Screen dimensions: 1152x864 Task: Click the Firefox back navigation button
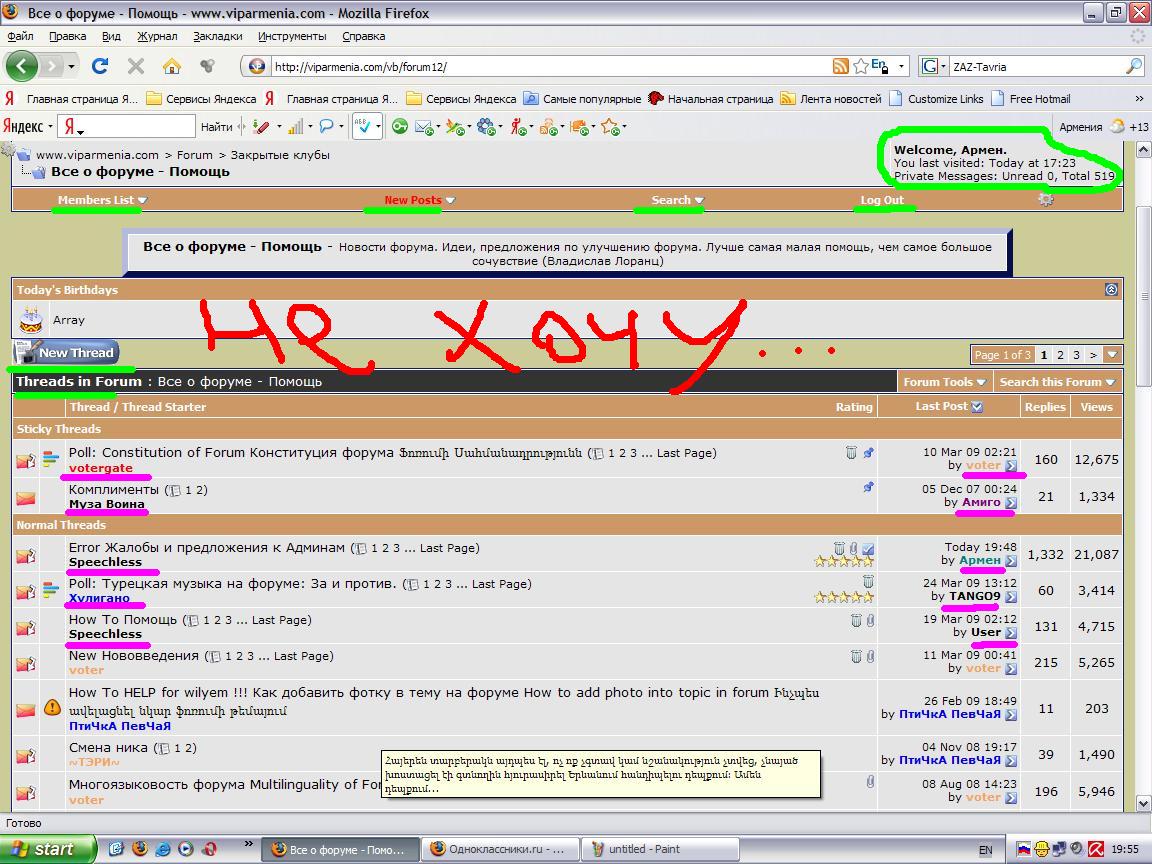click(x=22, y=66)
